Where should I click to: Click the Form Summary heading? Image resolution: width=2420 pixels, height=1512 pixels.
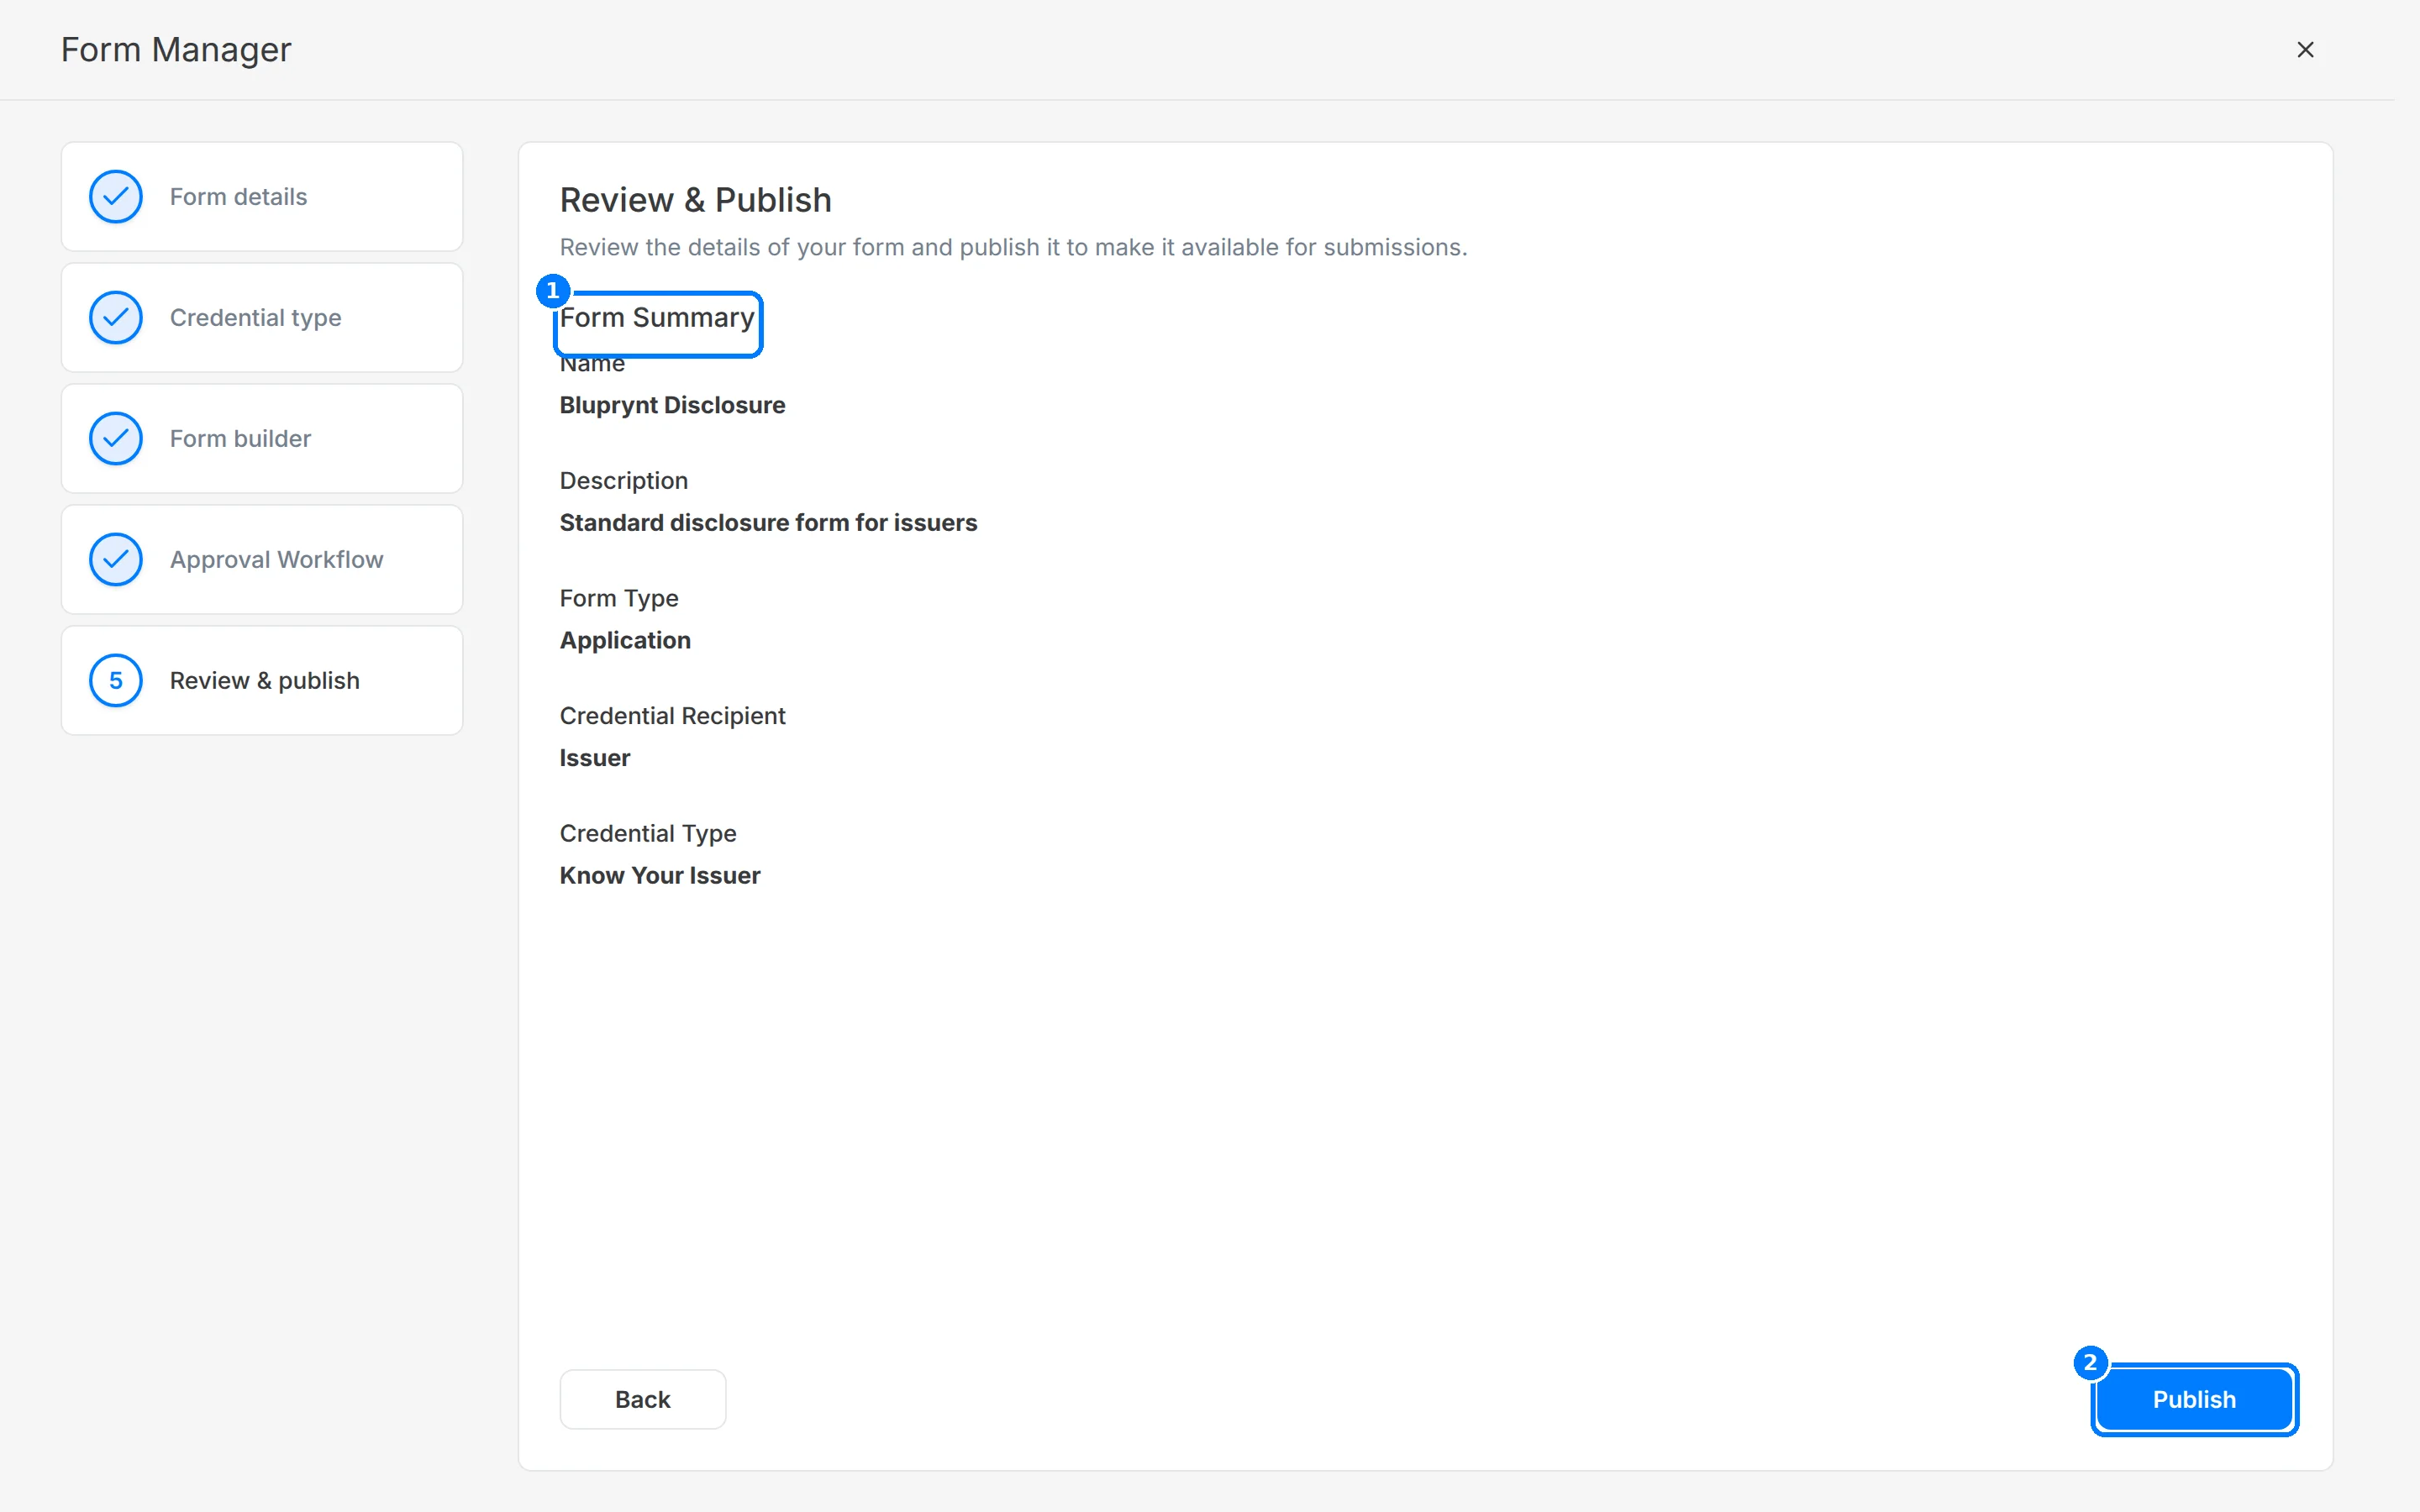click(657, 317)
